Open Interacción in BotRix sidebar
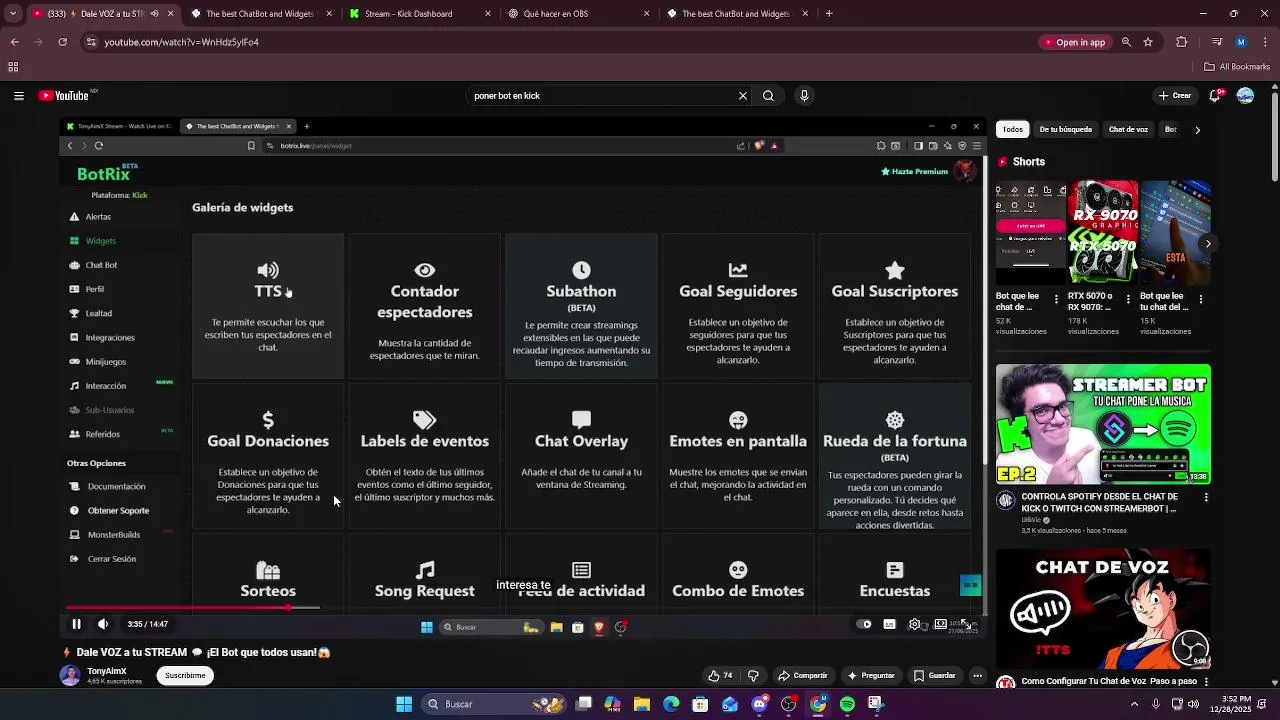 pyautogui.click(x=105, y=386)
